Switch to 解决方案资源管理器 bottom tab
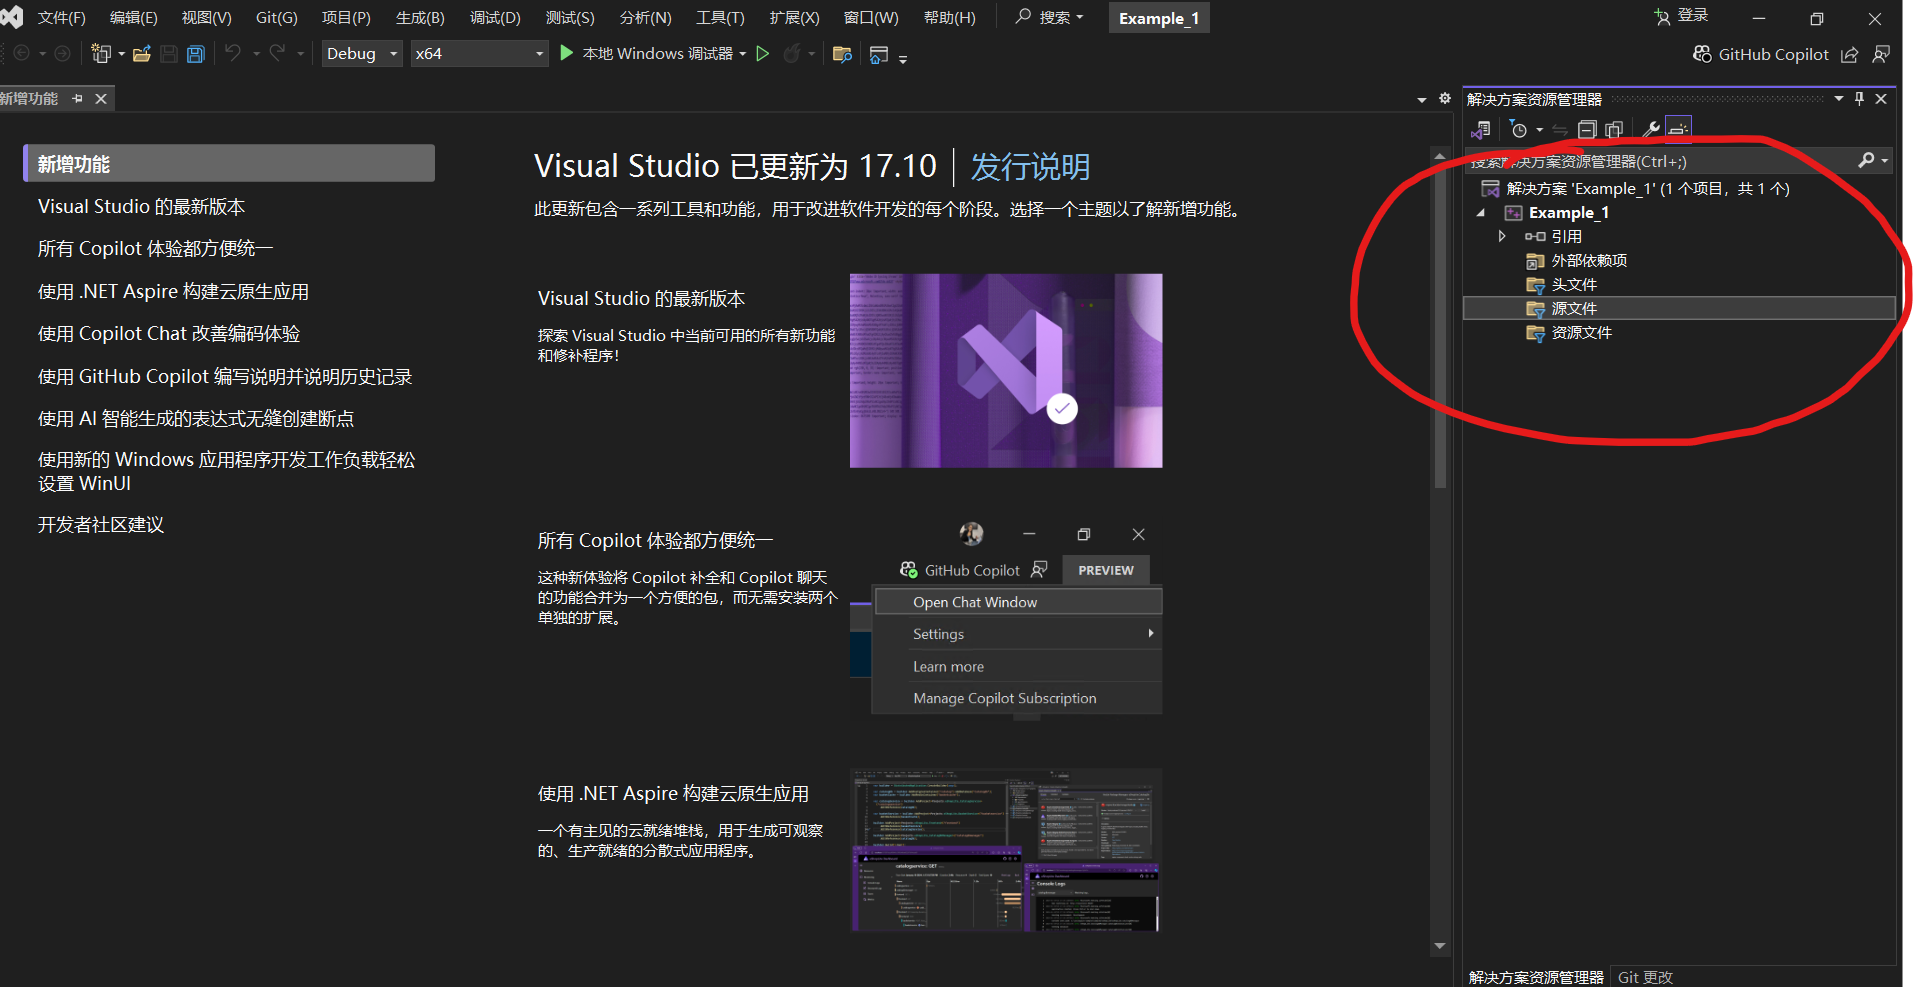 coord(1536,977)
